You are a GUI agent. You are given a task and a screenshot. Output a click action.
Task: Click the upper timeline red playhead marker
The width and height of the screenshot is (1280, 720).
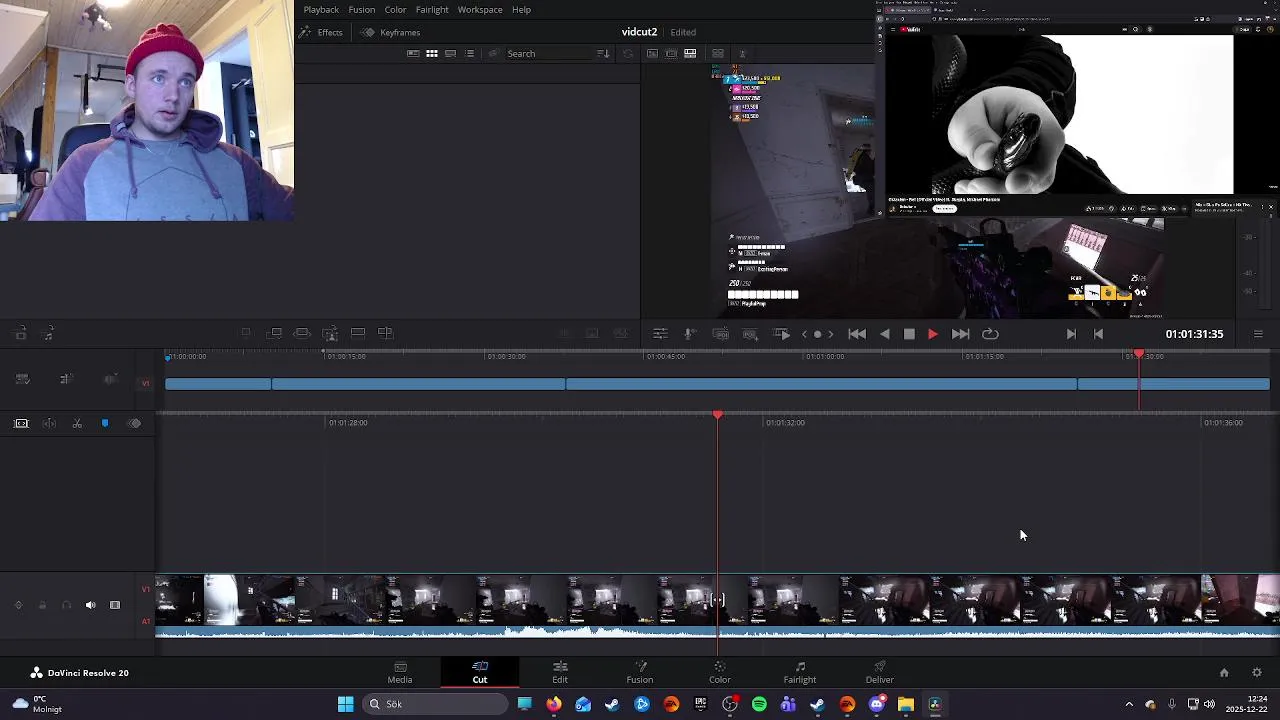[x=1139, y=355]
